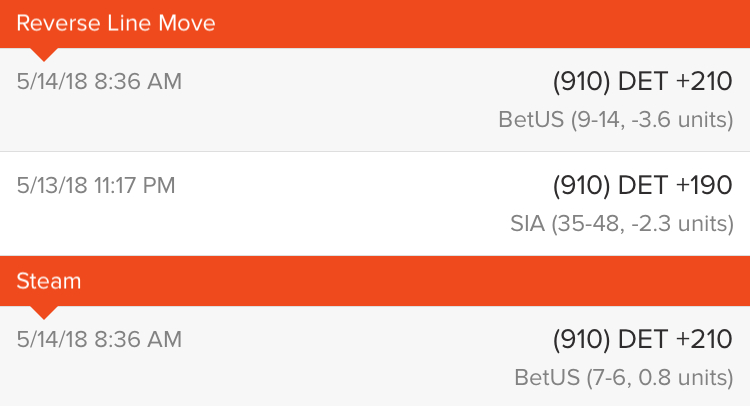Click the pointer notch under Steam
Image resolution: width=750 pixels, height=406 pixels.
(44, 313)
